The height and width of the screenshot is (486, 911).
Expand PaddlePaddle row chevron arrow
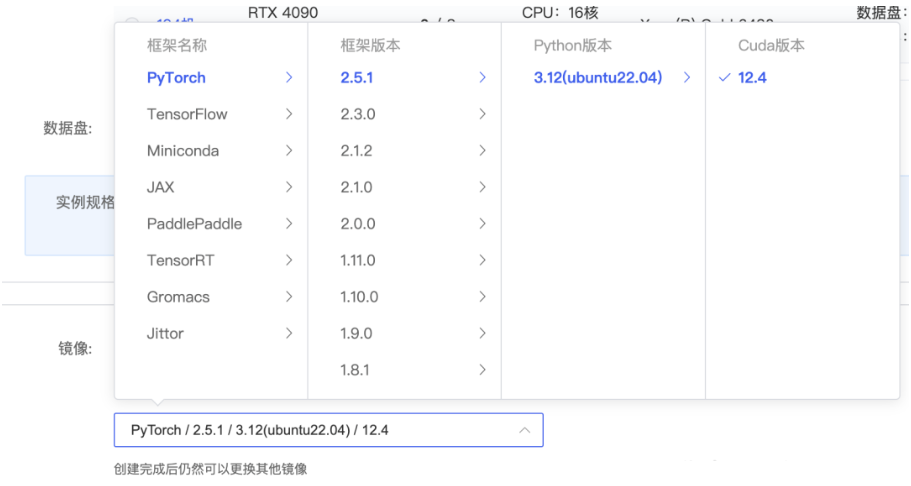pos(289,224)
